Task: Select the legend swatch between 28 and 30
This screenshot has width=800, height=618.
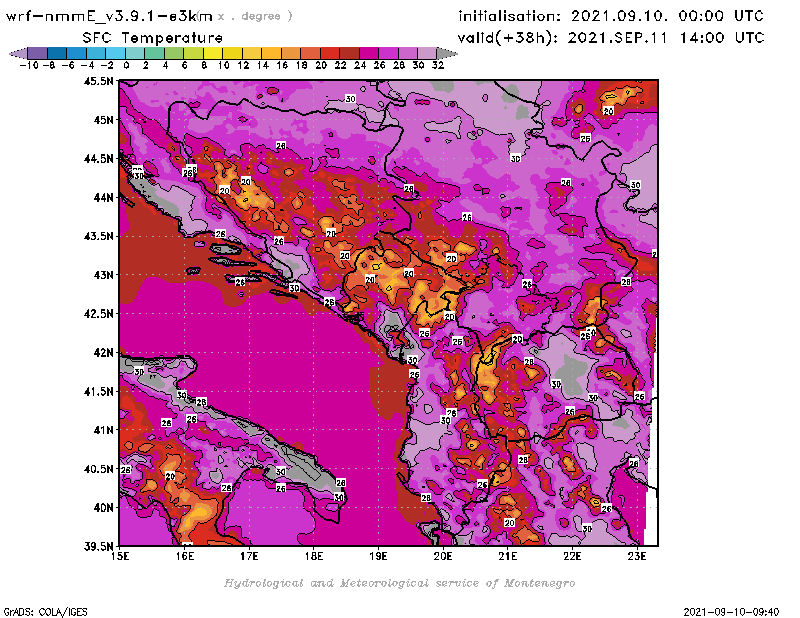Action: pyautogui.click(x=408, y=53)
